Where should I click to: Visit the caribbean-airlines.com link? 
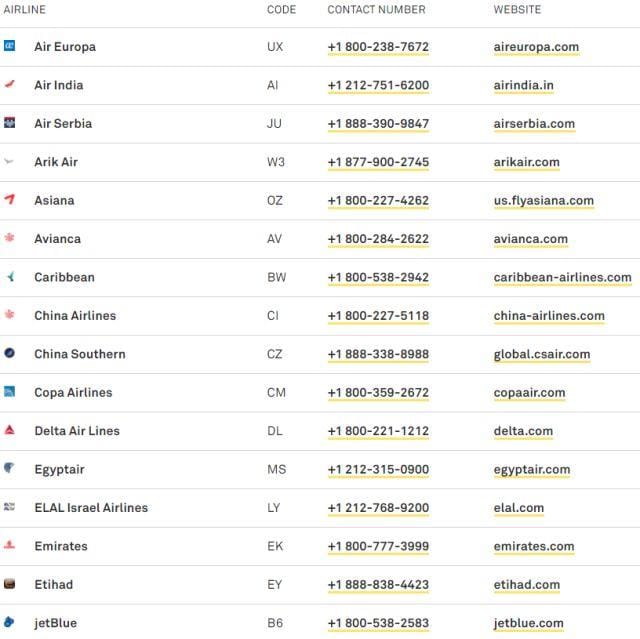pyautogui.click(x=562, y=277)
